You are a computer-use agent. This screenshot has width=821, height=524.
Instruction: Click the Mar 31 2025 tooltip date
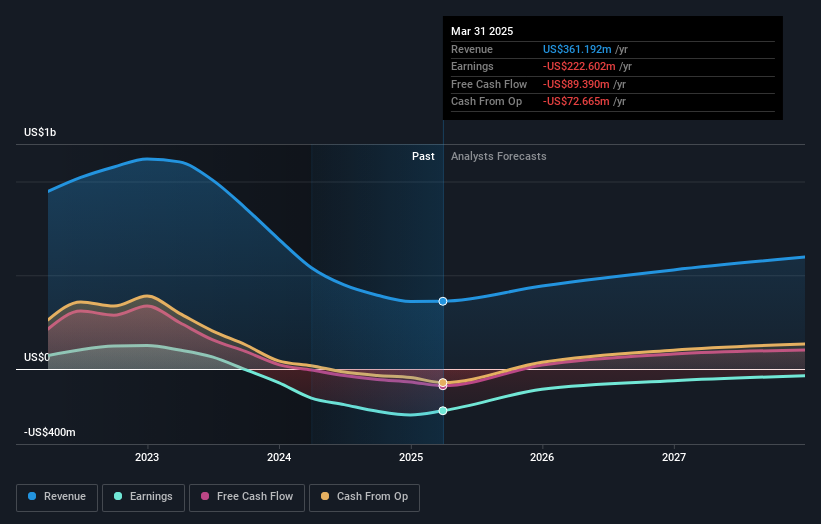[482, 31]
